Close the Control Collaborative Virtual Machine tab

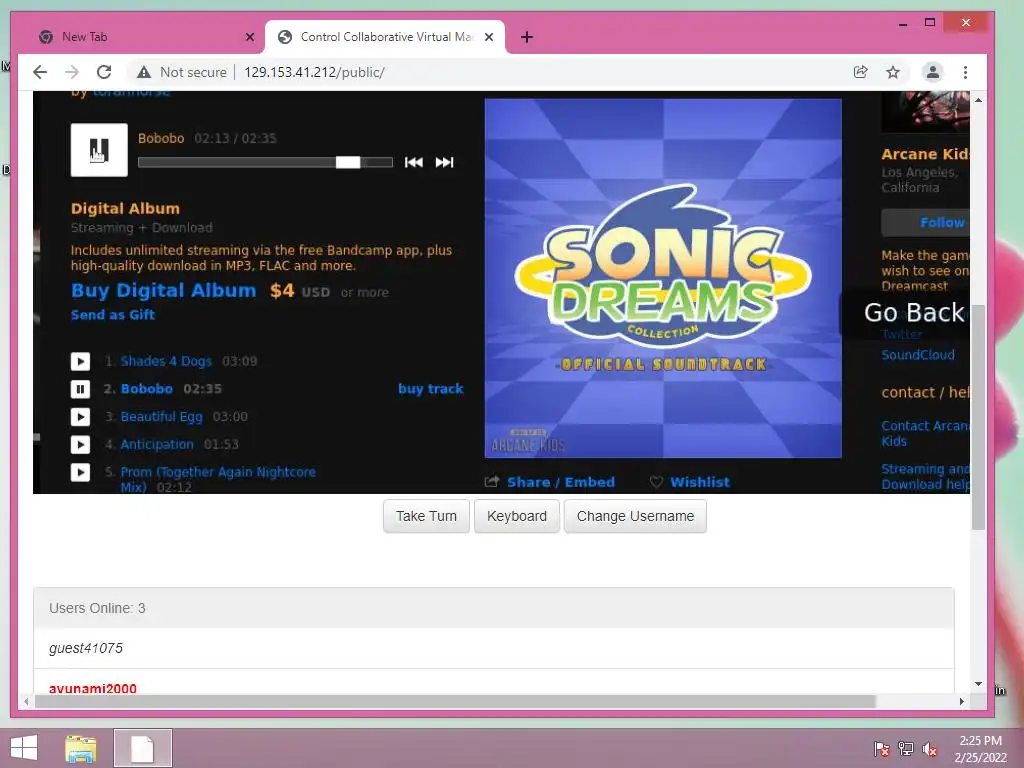pos(488,37)
